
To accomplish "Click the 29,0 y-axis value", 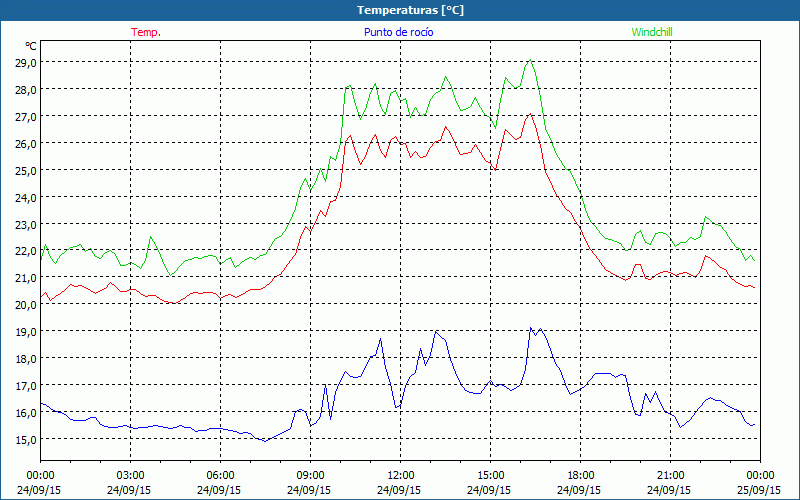I will coord(26,63).
